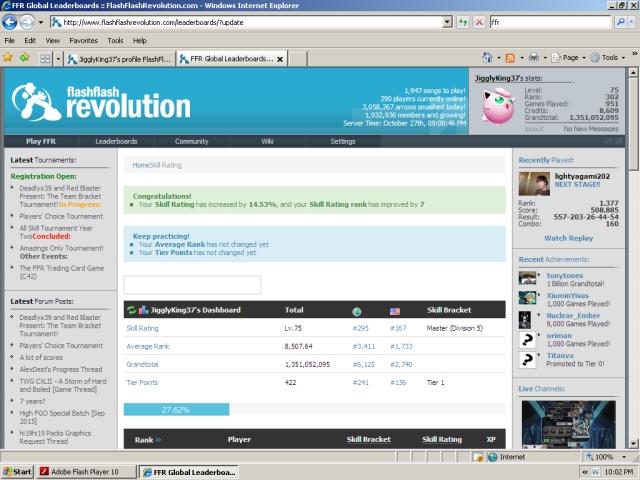Viewport: 640px width, 480px height.
Task: Open the Favorites Center star icon
Action: click(8, 58)
